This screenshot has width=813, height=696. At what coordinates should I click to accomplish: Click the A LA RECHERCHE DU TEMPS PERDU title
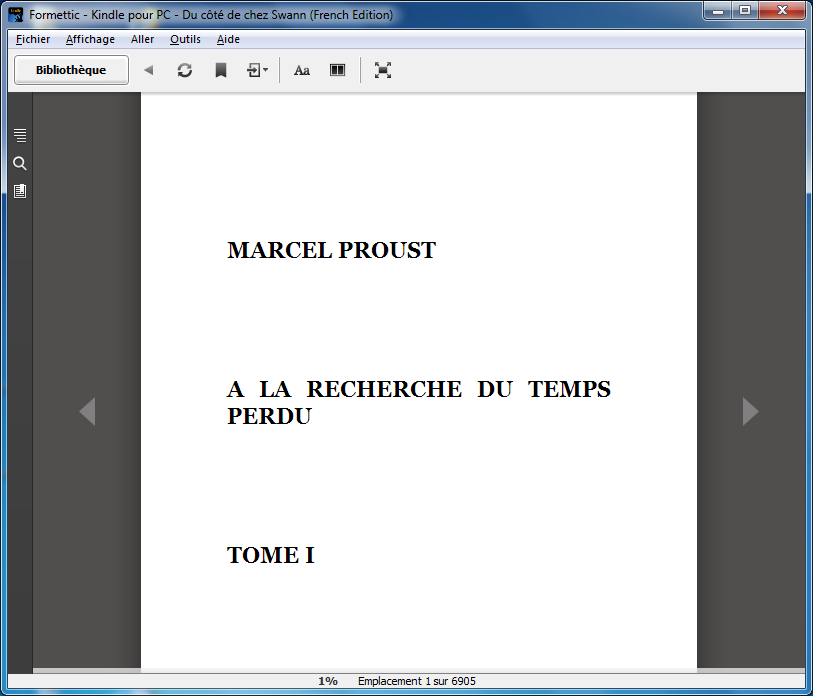point(419,402)
